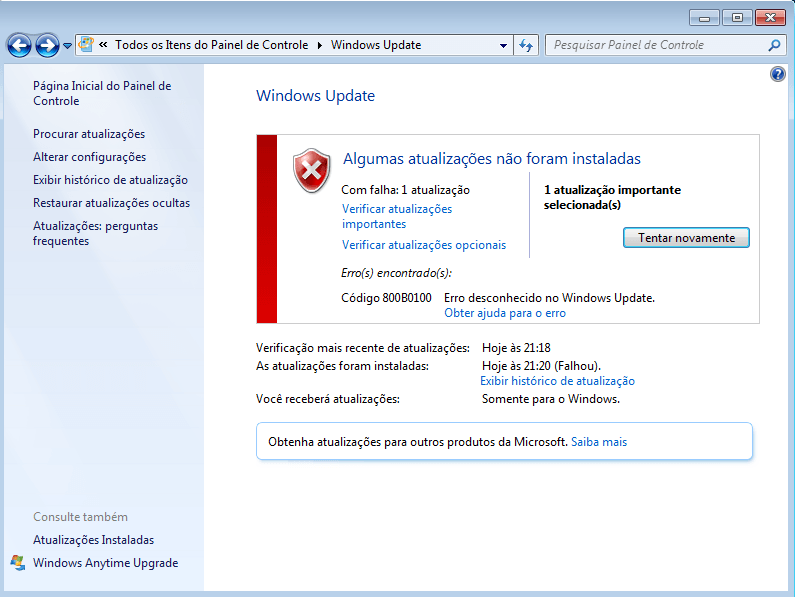Open help with the blue question mark icon
The image size is (795, 597).
[777, 74]
